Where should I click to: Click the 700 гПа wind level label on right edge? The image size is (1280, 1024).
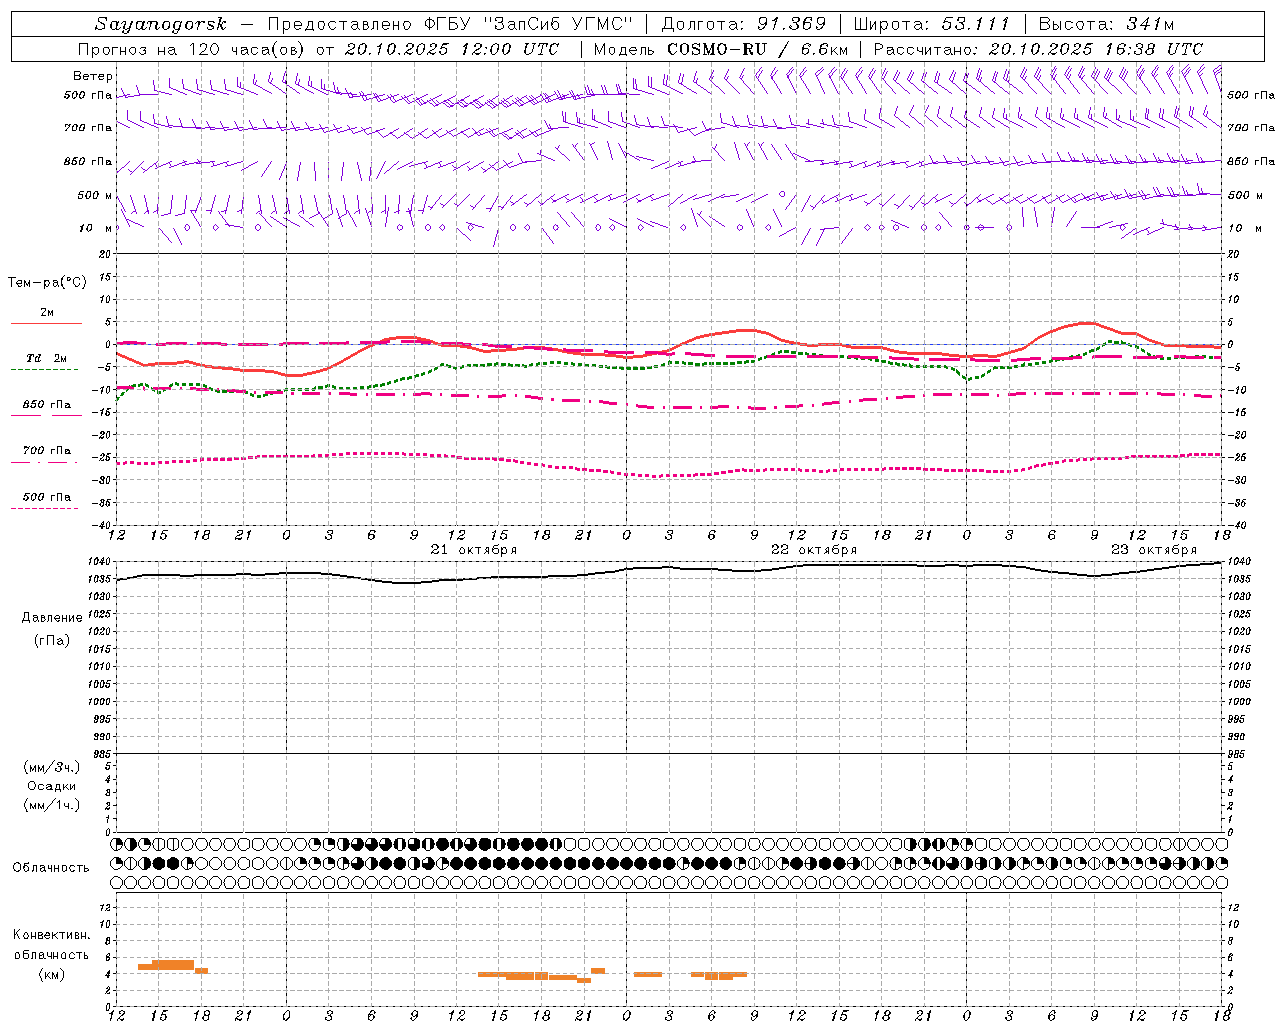1251,128
